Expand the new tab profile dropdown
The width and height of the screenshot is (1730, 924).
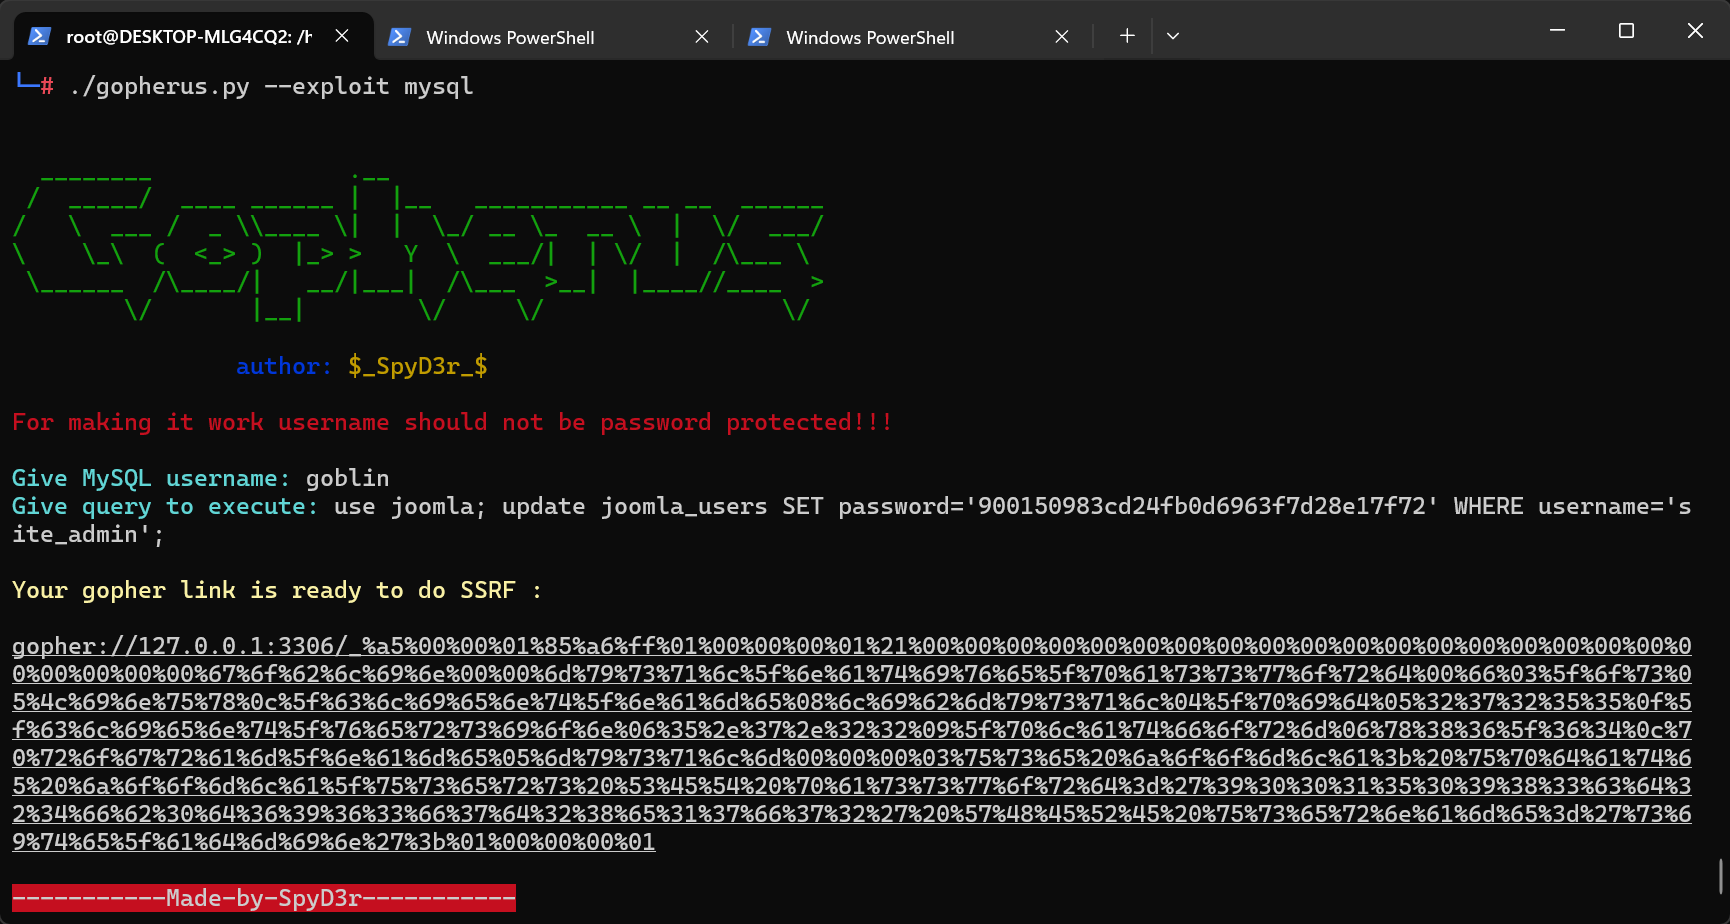coord(1173,36)
